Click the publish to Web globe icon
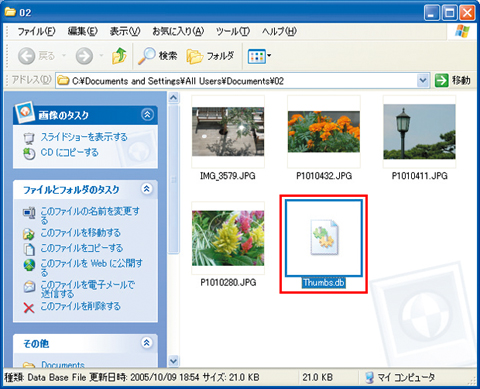 coord(29,265)
